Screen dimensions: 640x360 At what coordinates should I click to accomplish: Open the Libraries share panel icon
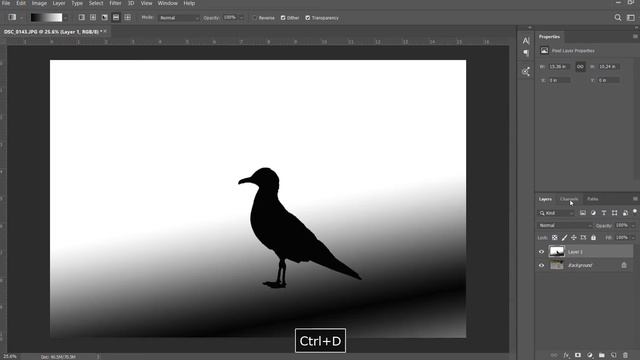pos(526,72)
